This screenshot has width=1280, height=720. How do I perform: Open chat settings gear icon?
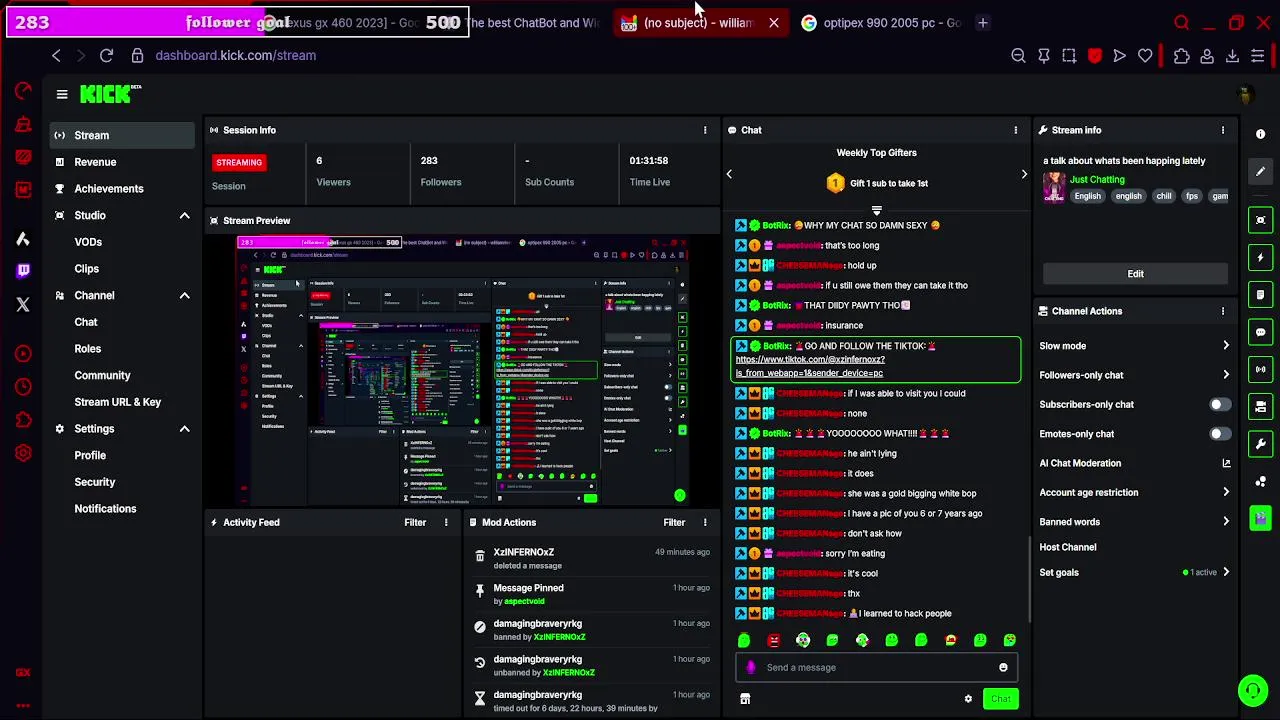[968, 699]
